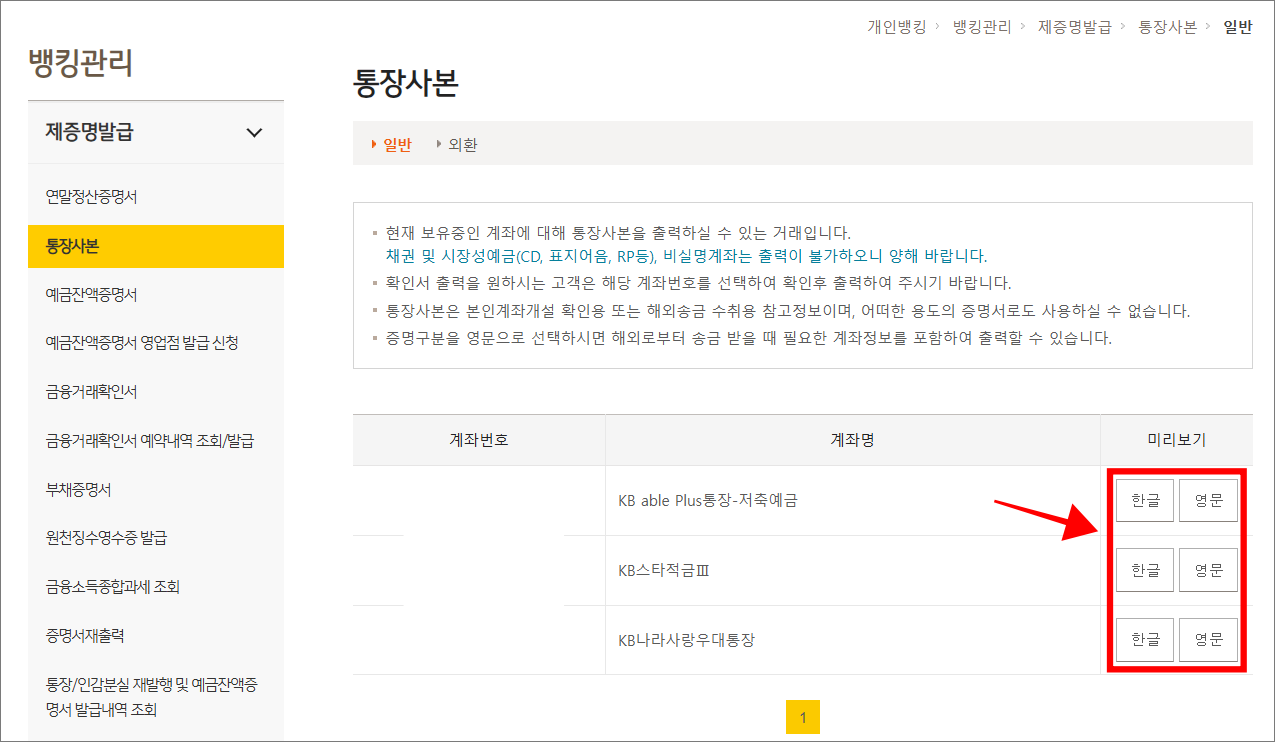Click the 계좌명 column header
Viewport: 1275px width, 742px height.
coord(853,440)
